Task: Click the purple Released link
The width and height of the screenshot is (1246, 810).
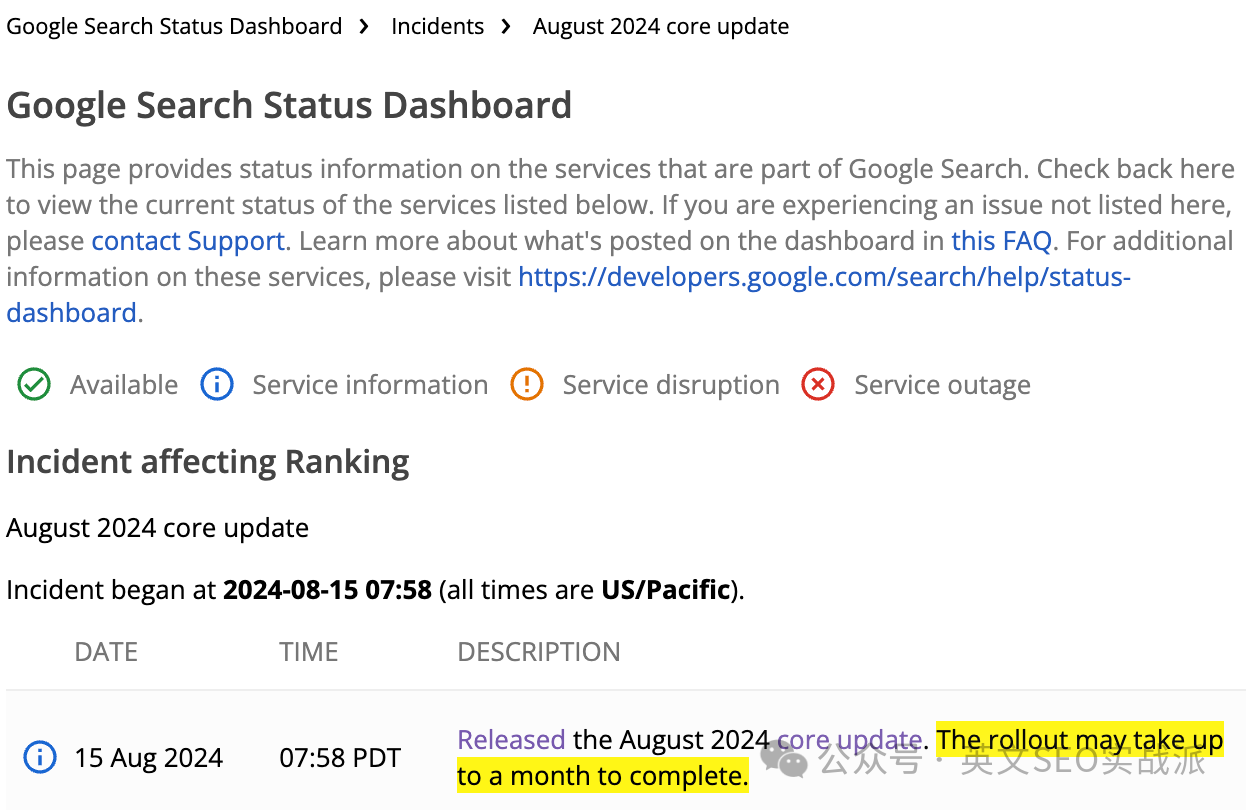Action: pos(511,740)
